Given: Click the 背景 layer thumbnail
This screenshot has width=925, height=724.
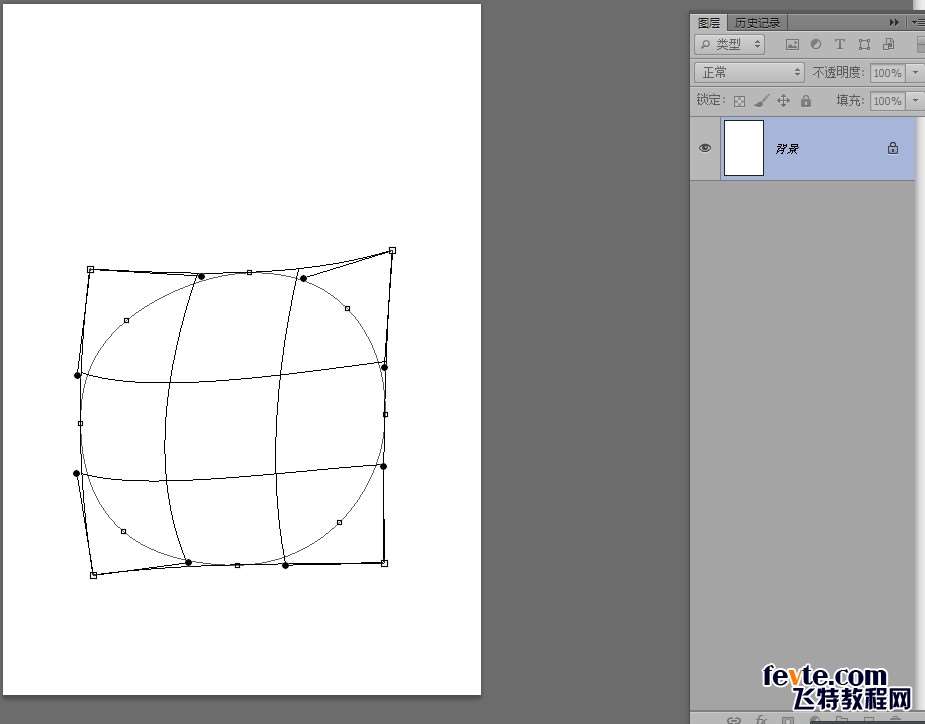Looking at the screenshot, I should click(x=743, y=148).
